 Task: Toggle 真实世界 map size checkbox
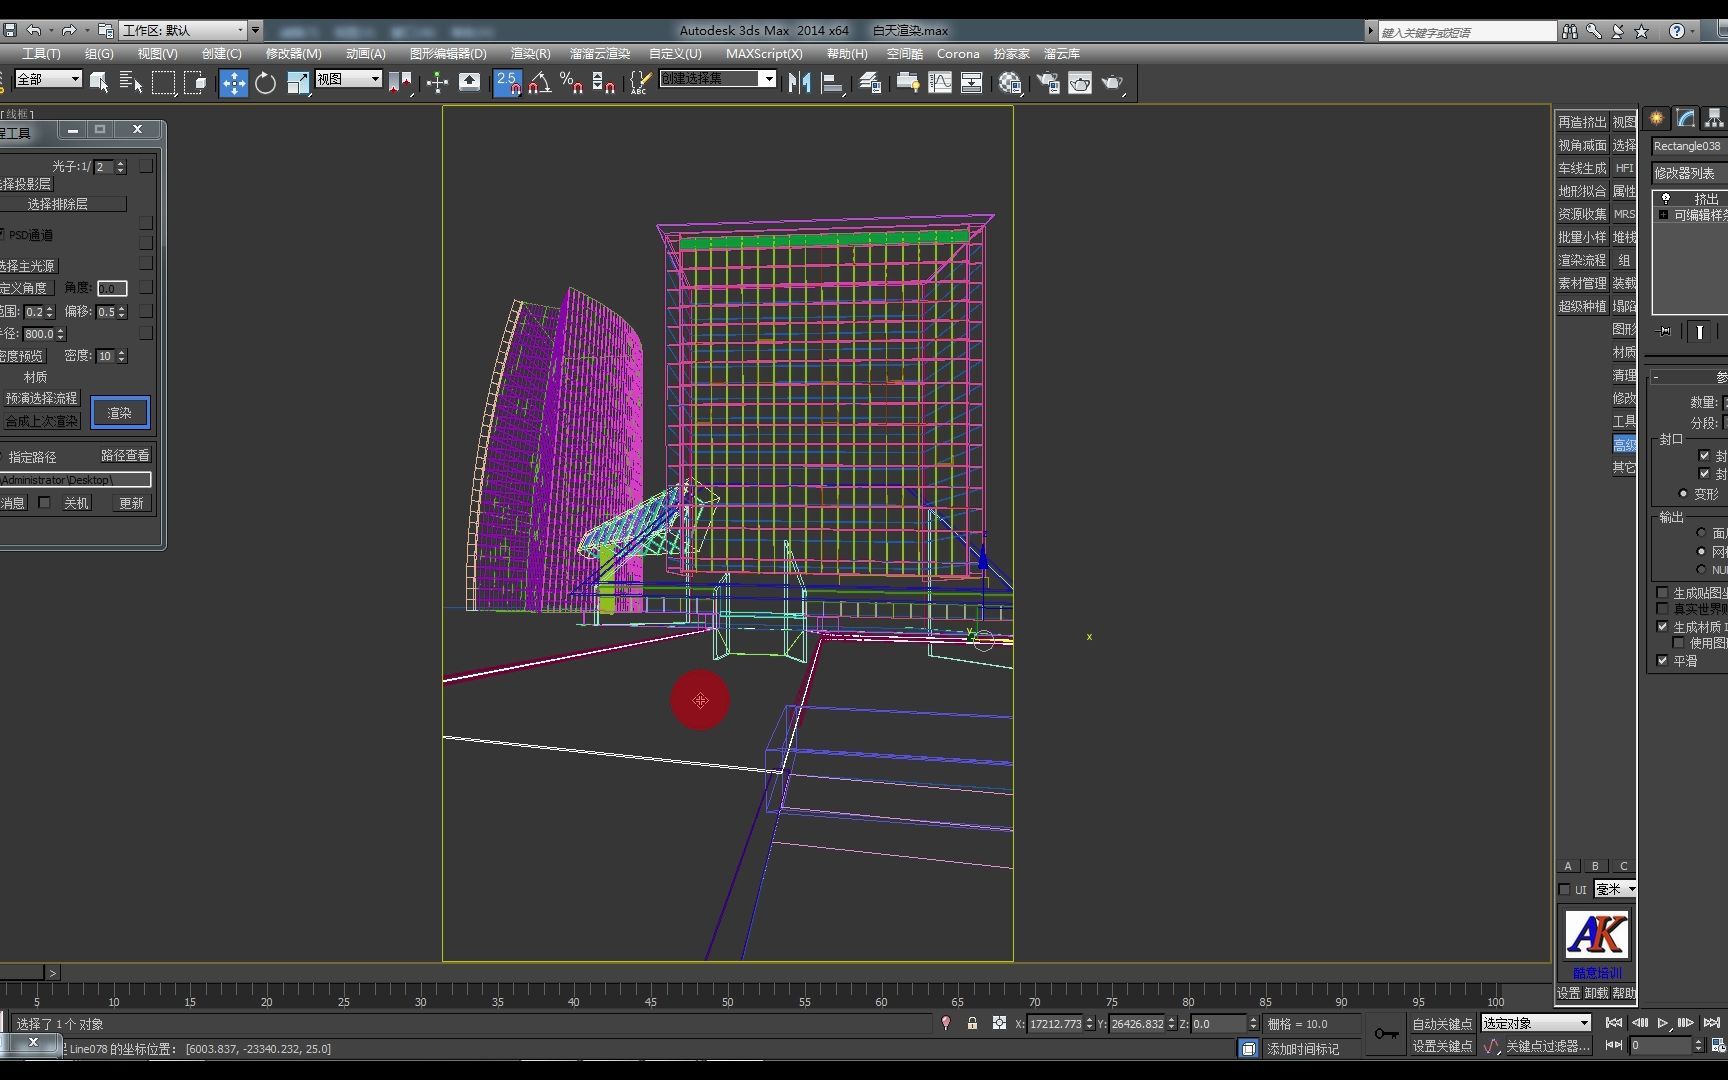point(1662,608)
